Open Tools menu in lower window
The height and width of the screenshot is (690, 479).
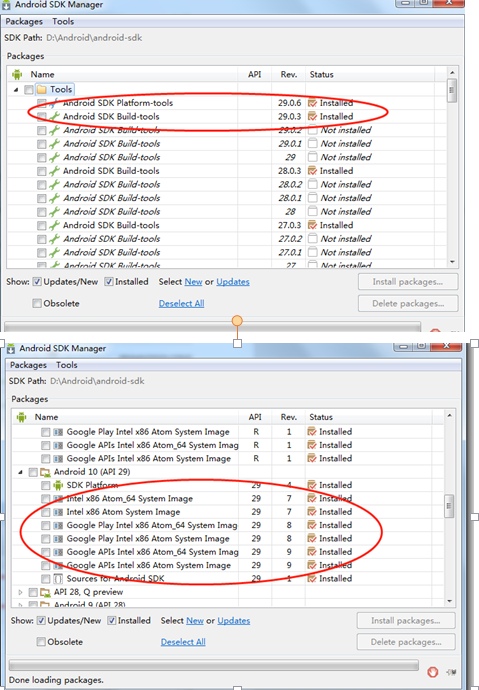(x=67, y=365)
